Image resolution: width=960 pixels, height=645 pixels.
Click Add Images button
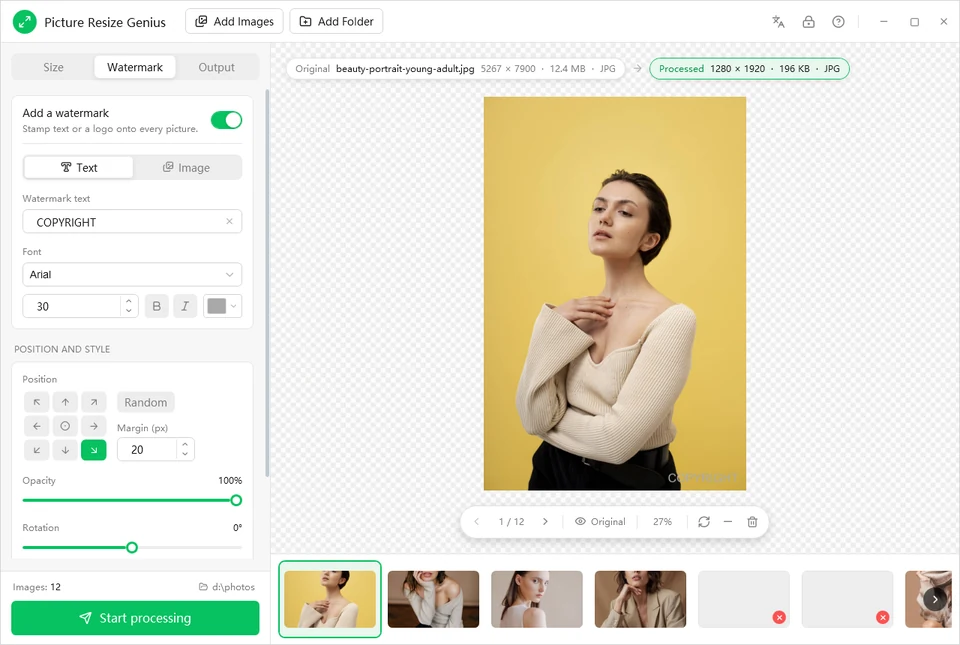tap(234, 21)
